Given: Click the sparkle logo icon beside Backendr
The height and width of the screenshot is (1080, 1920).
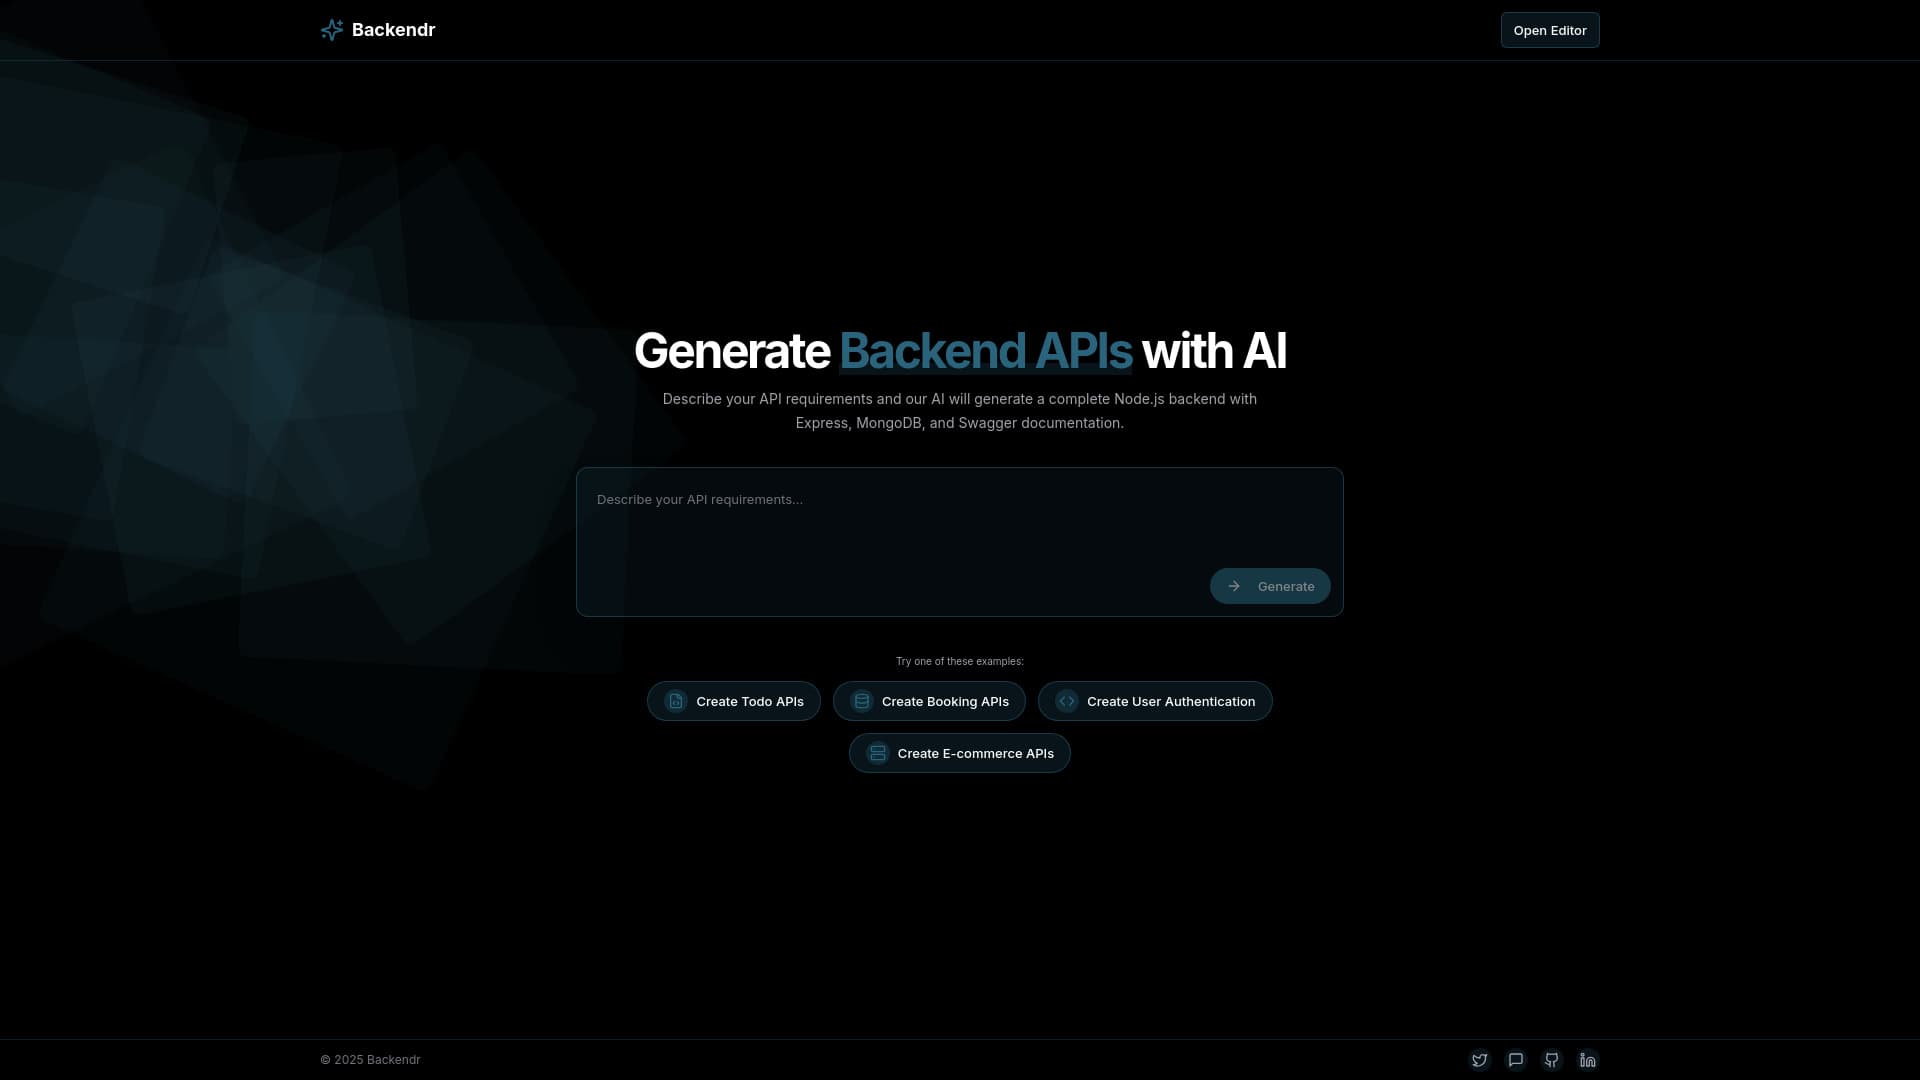Looking at the screenshot, I should 331,29.
